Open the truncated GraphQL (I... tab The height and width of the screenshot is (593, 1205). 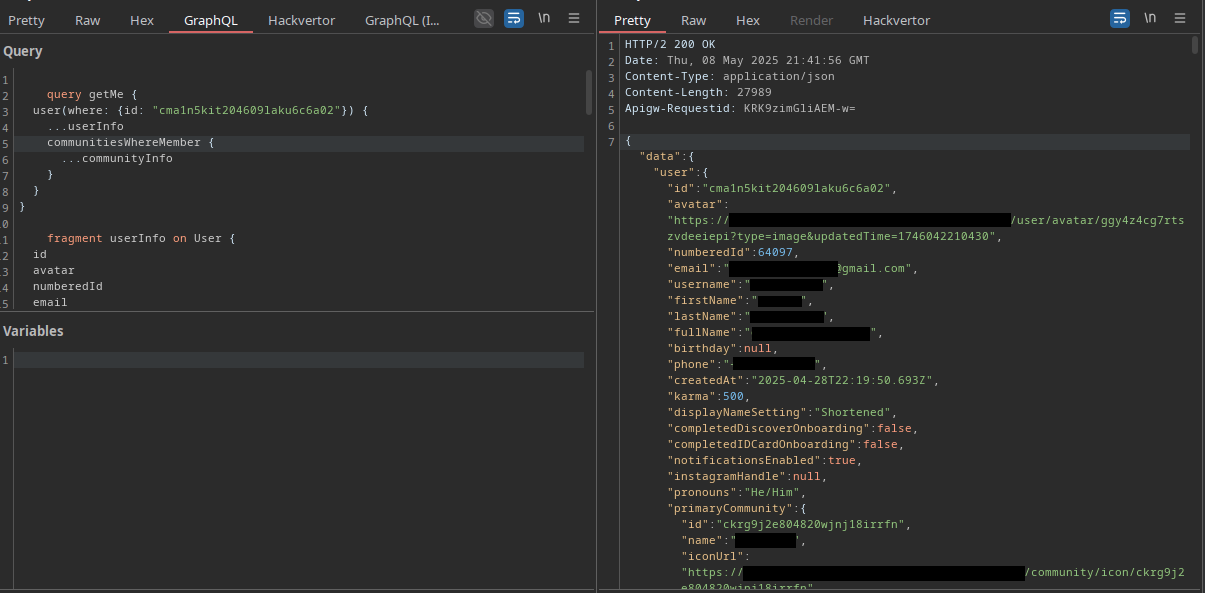point(402,20)
